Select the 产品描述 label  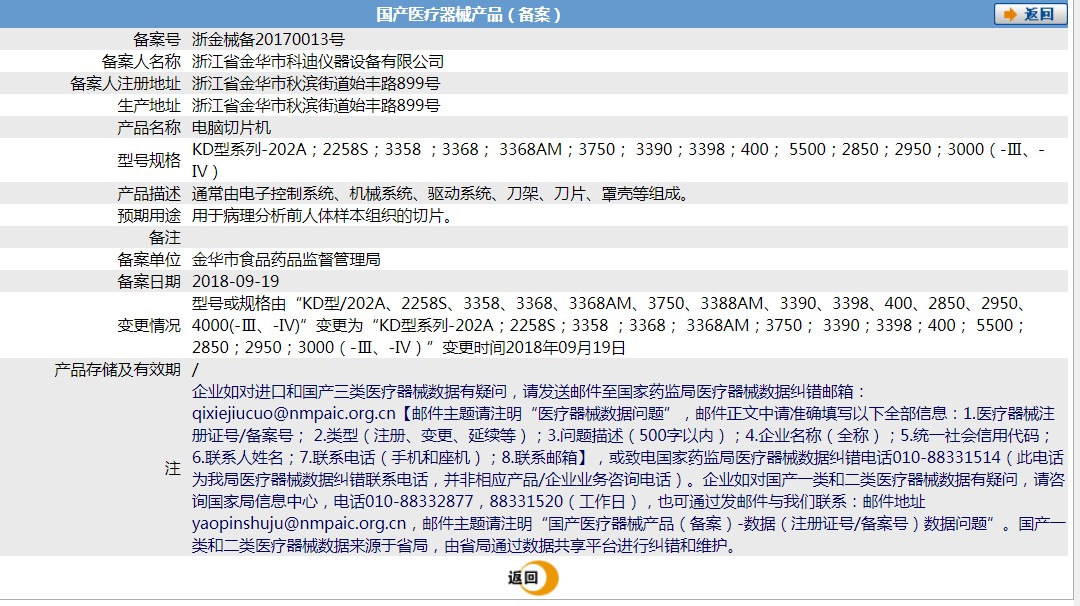[149, 194]
